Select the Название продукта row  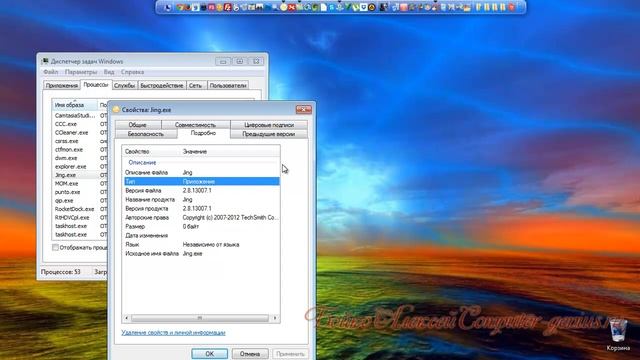(x=202, y=199)
